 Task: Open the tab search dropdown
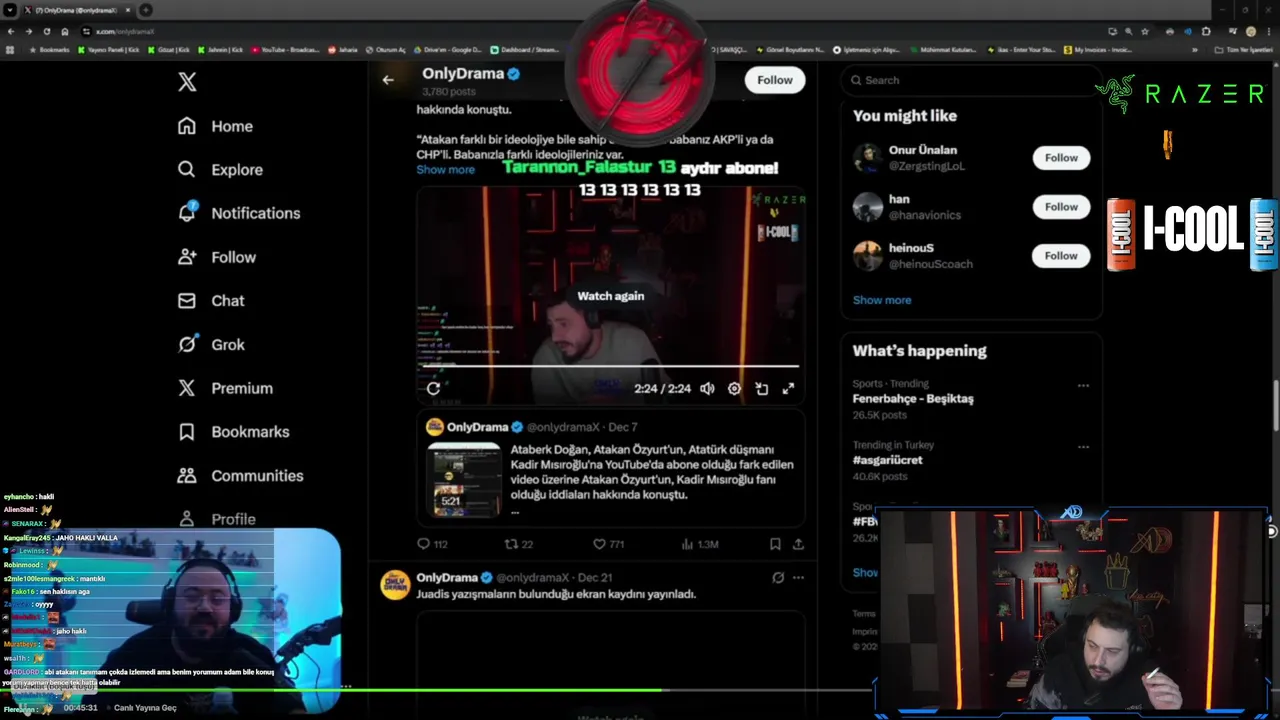coord(10,10)
